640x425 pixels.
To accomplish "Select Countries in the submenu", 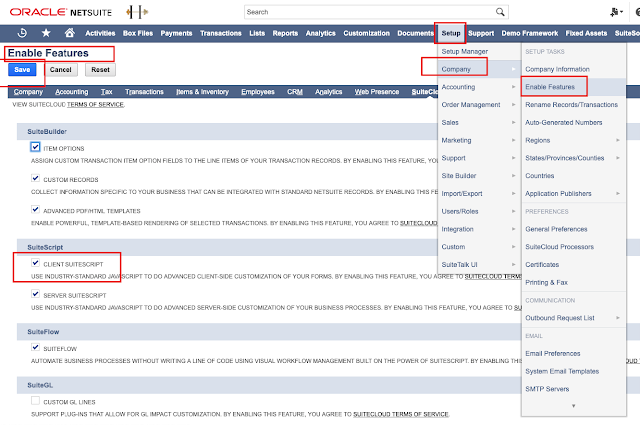I will tap(540, 176).
